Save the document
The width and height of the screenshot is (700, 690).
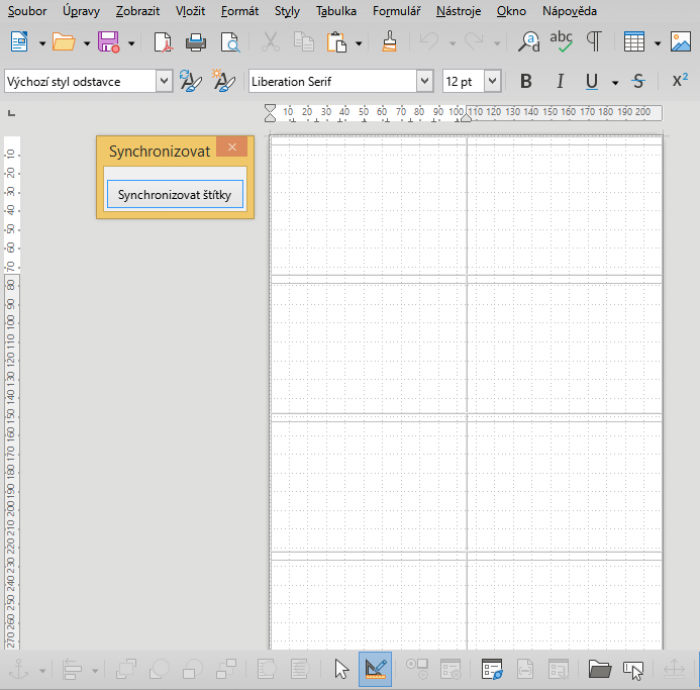[108, 42]
